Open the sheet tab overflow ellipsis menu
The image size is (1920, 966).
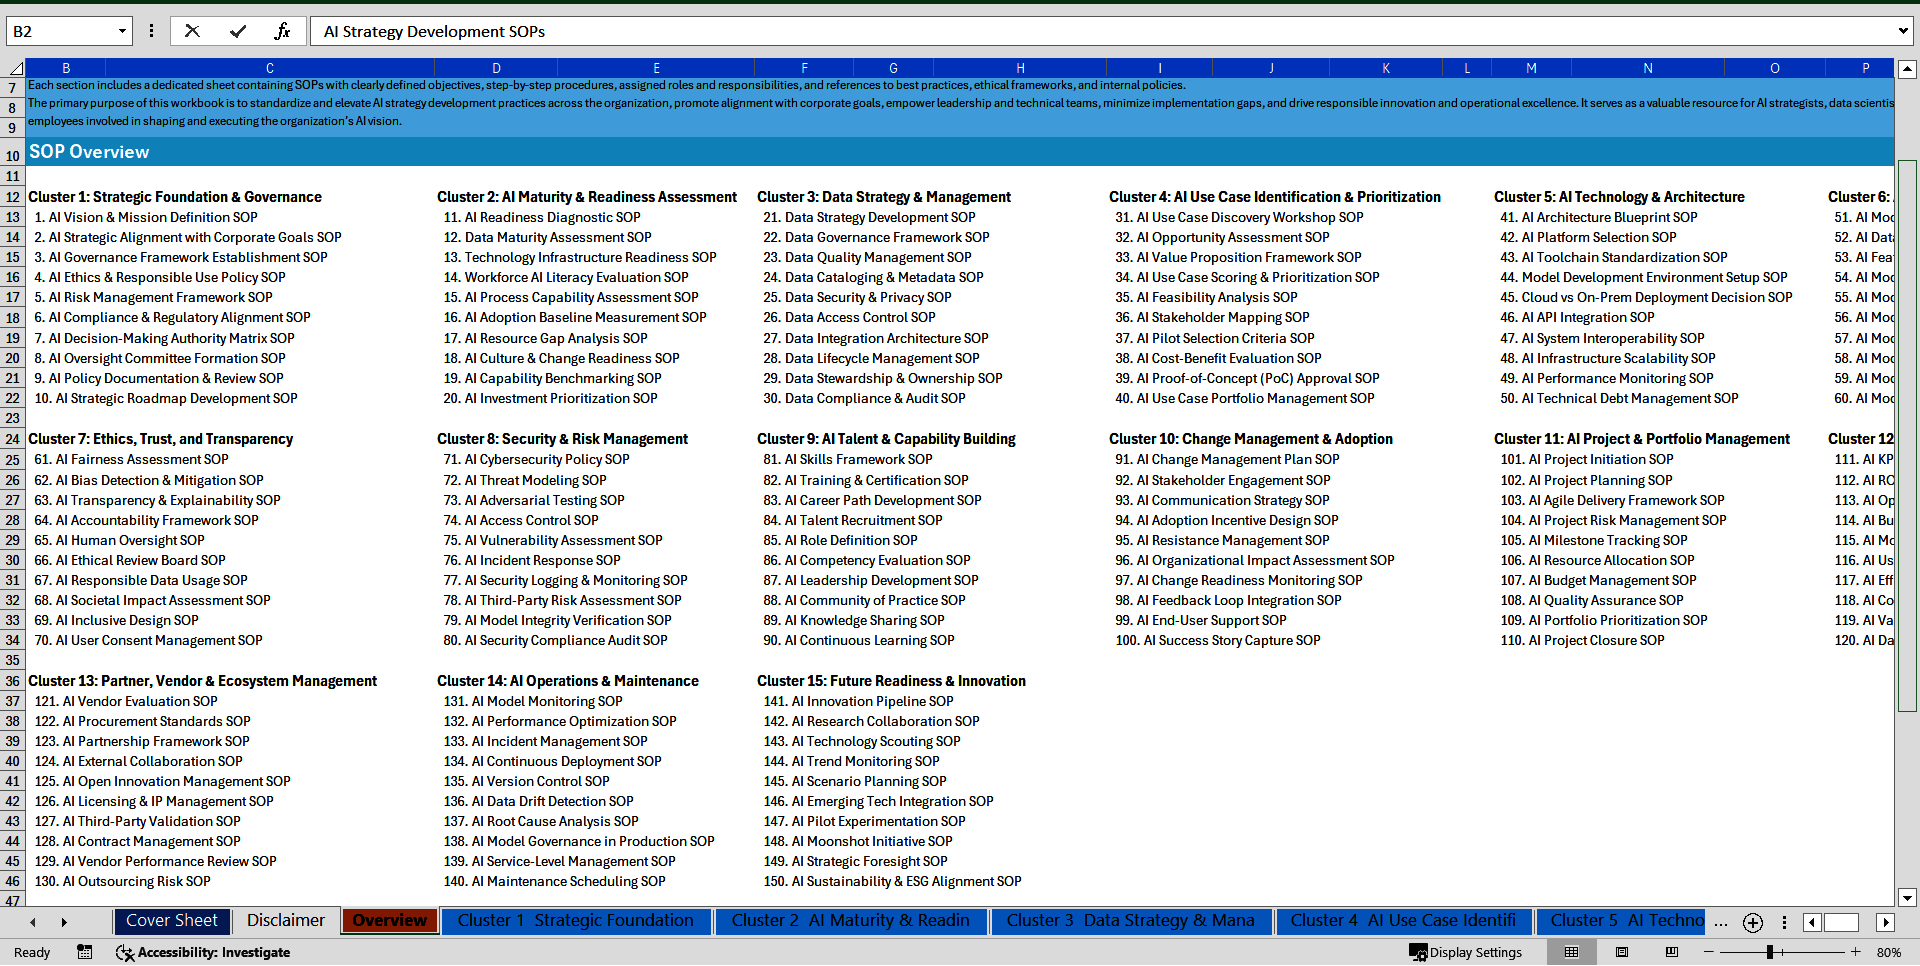click(1721, 922)
